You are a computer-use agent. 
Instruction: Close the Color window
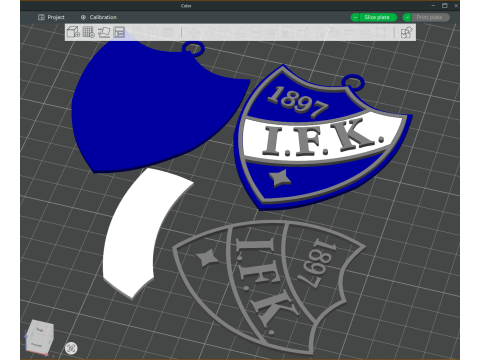click(x=456, y=6)
